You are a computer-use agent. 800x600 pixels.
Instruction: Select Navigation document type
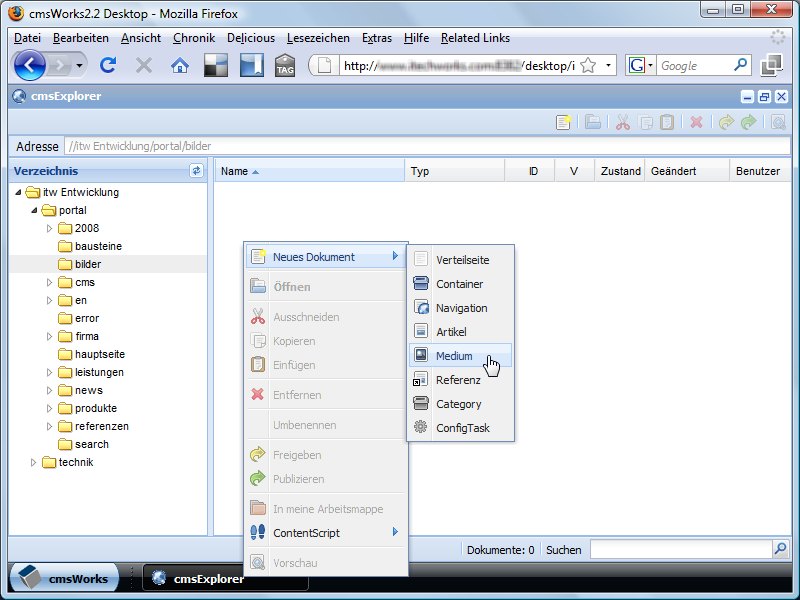pos(460,308)
